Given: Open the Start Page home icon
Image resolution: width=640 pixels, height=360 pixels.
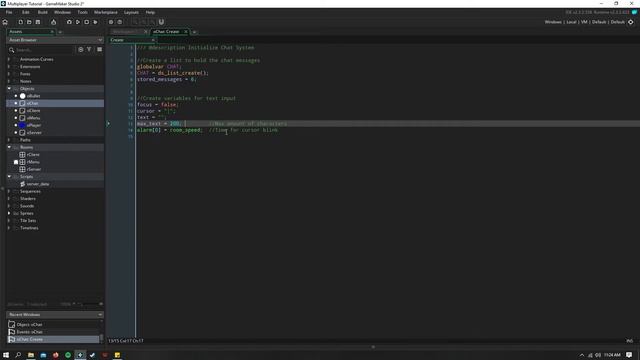Looking at the screenshot, I should point(5,22).
